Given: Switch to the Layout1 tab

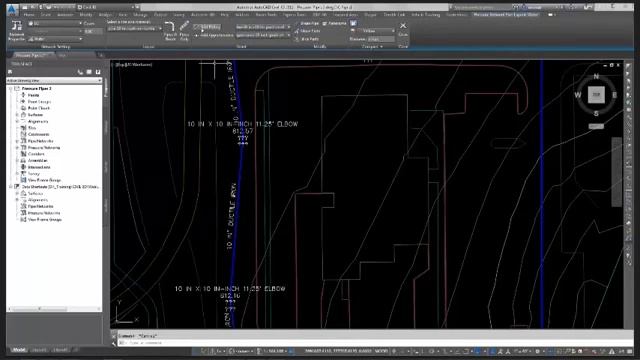Looking at the screenshot, I should coord(39,350).
